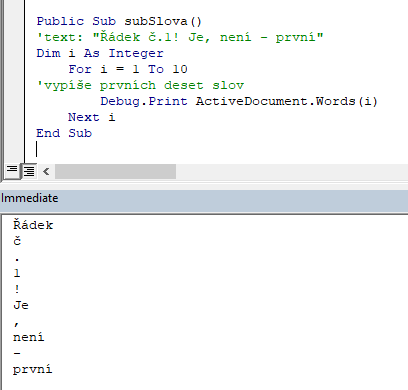
Task: Click the output "Řádek" in Immediate window
Action: (33, 225)
